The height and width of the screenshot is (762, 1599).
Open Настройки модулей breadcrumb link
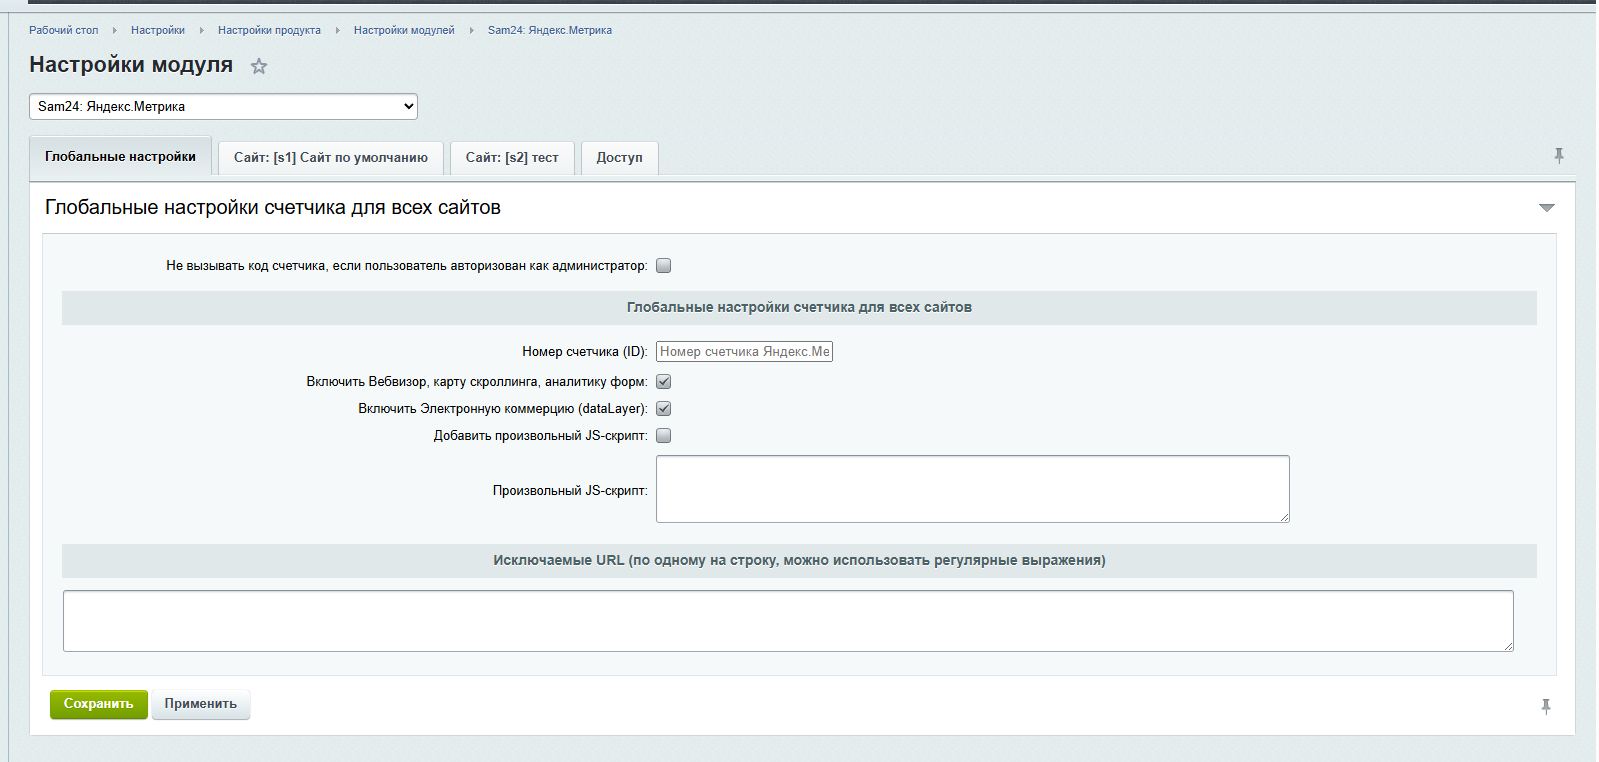tap(404, 30)
